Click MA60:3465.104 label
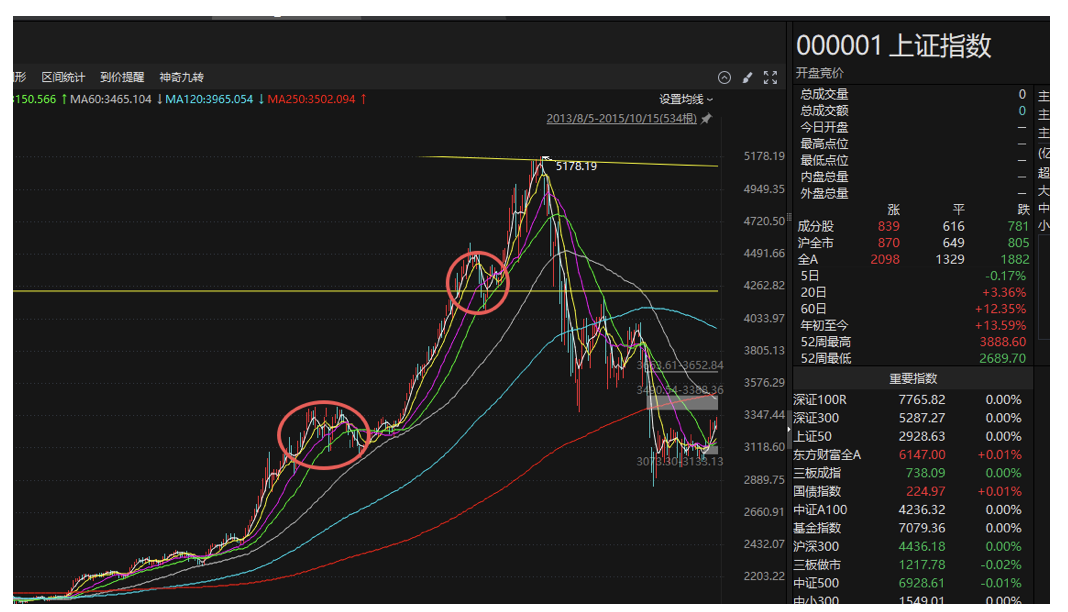The image size is (1068, 612). (x=110, y=99)
